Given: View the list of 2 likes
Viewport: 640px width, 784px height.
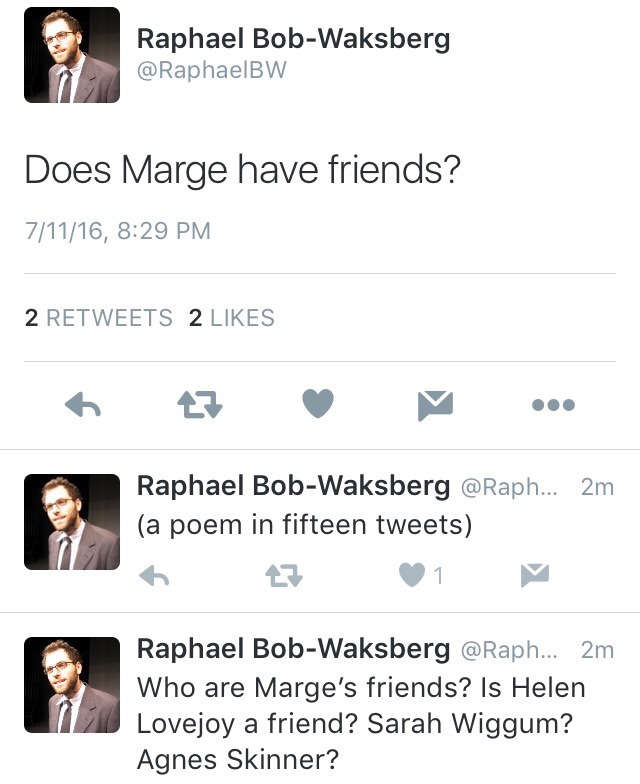Looking at the screenshot, I should 231,318.
